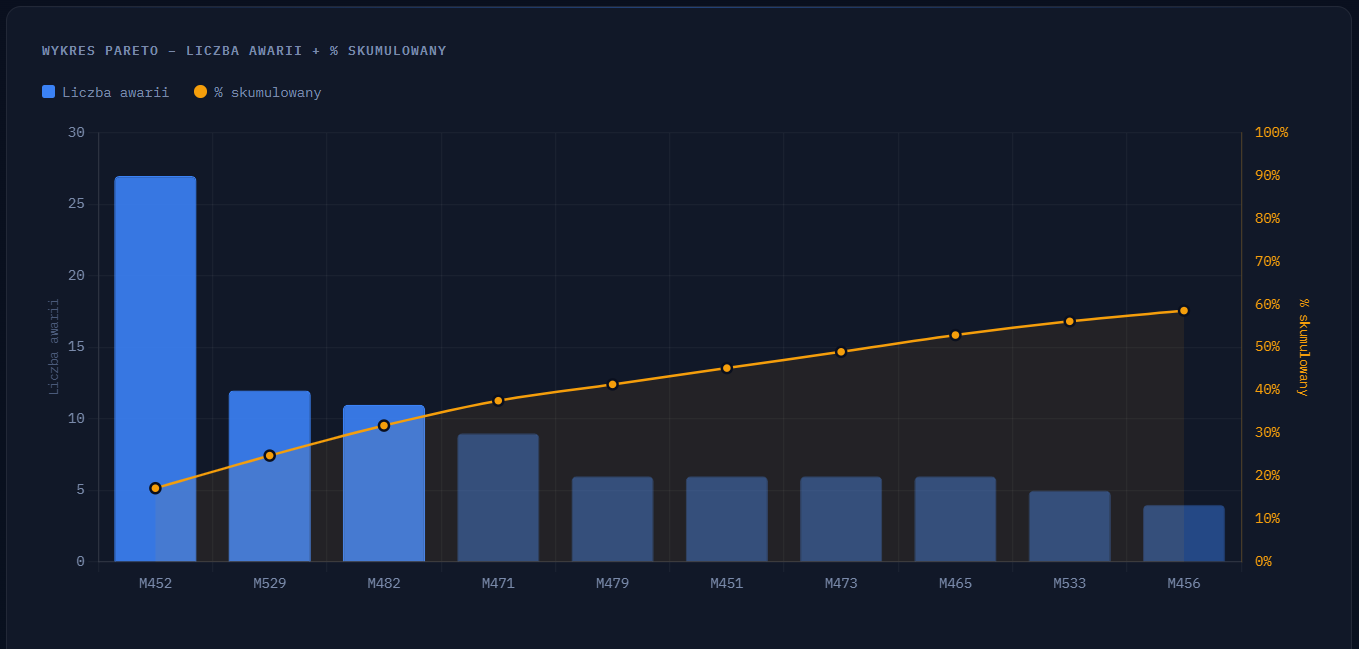Image resolution: width=1359 pixels, height=649 pixels.
Task: Toggle the % skumulowany legend series
Action: pos(257,92)
